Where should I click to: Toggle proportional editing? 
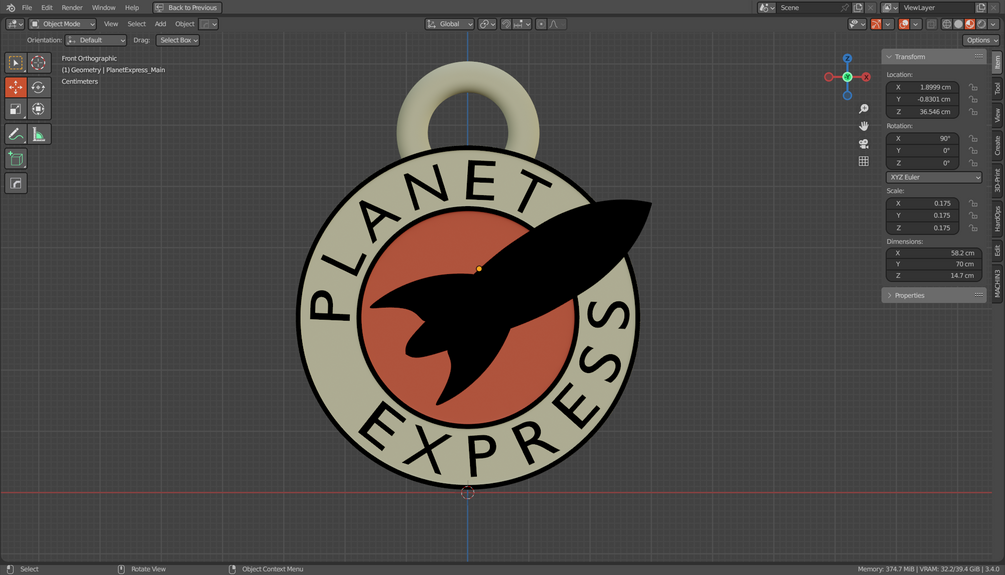tap(541, 24)
